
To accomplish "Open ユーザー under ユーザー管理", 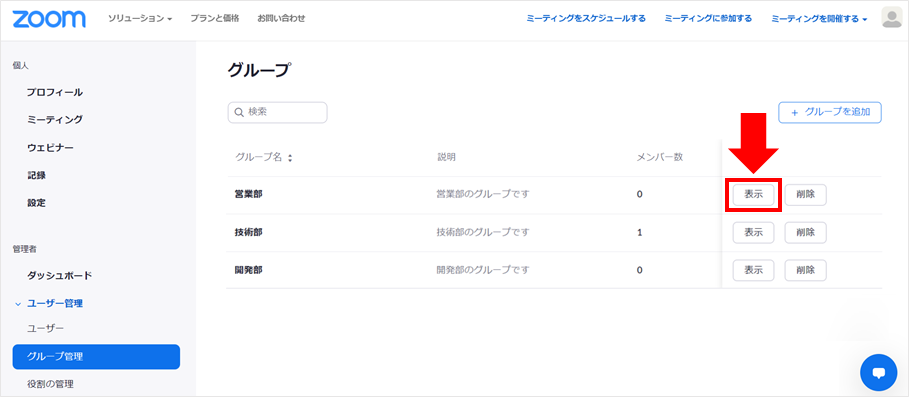I will pos(45,329).
